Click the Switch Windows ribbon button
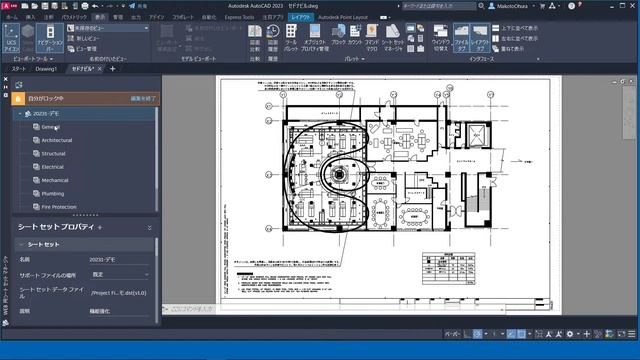 point(440,38)
